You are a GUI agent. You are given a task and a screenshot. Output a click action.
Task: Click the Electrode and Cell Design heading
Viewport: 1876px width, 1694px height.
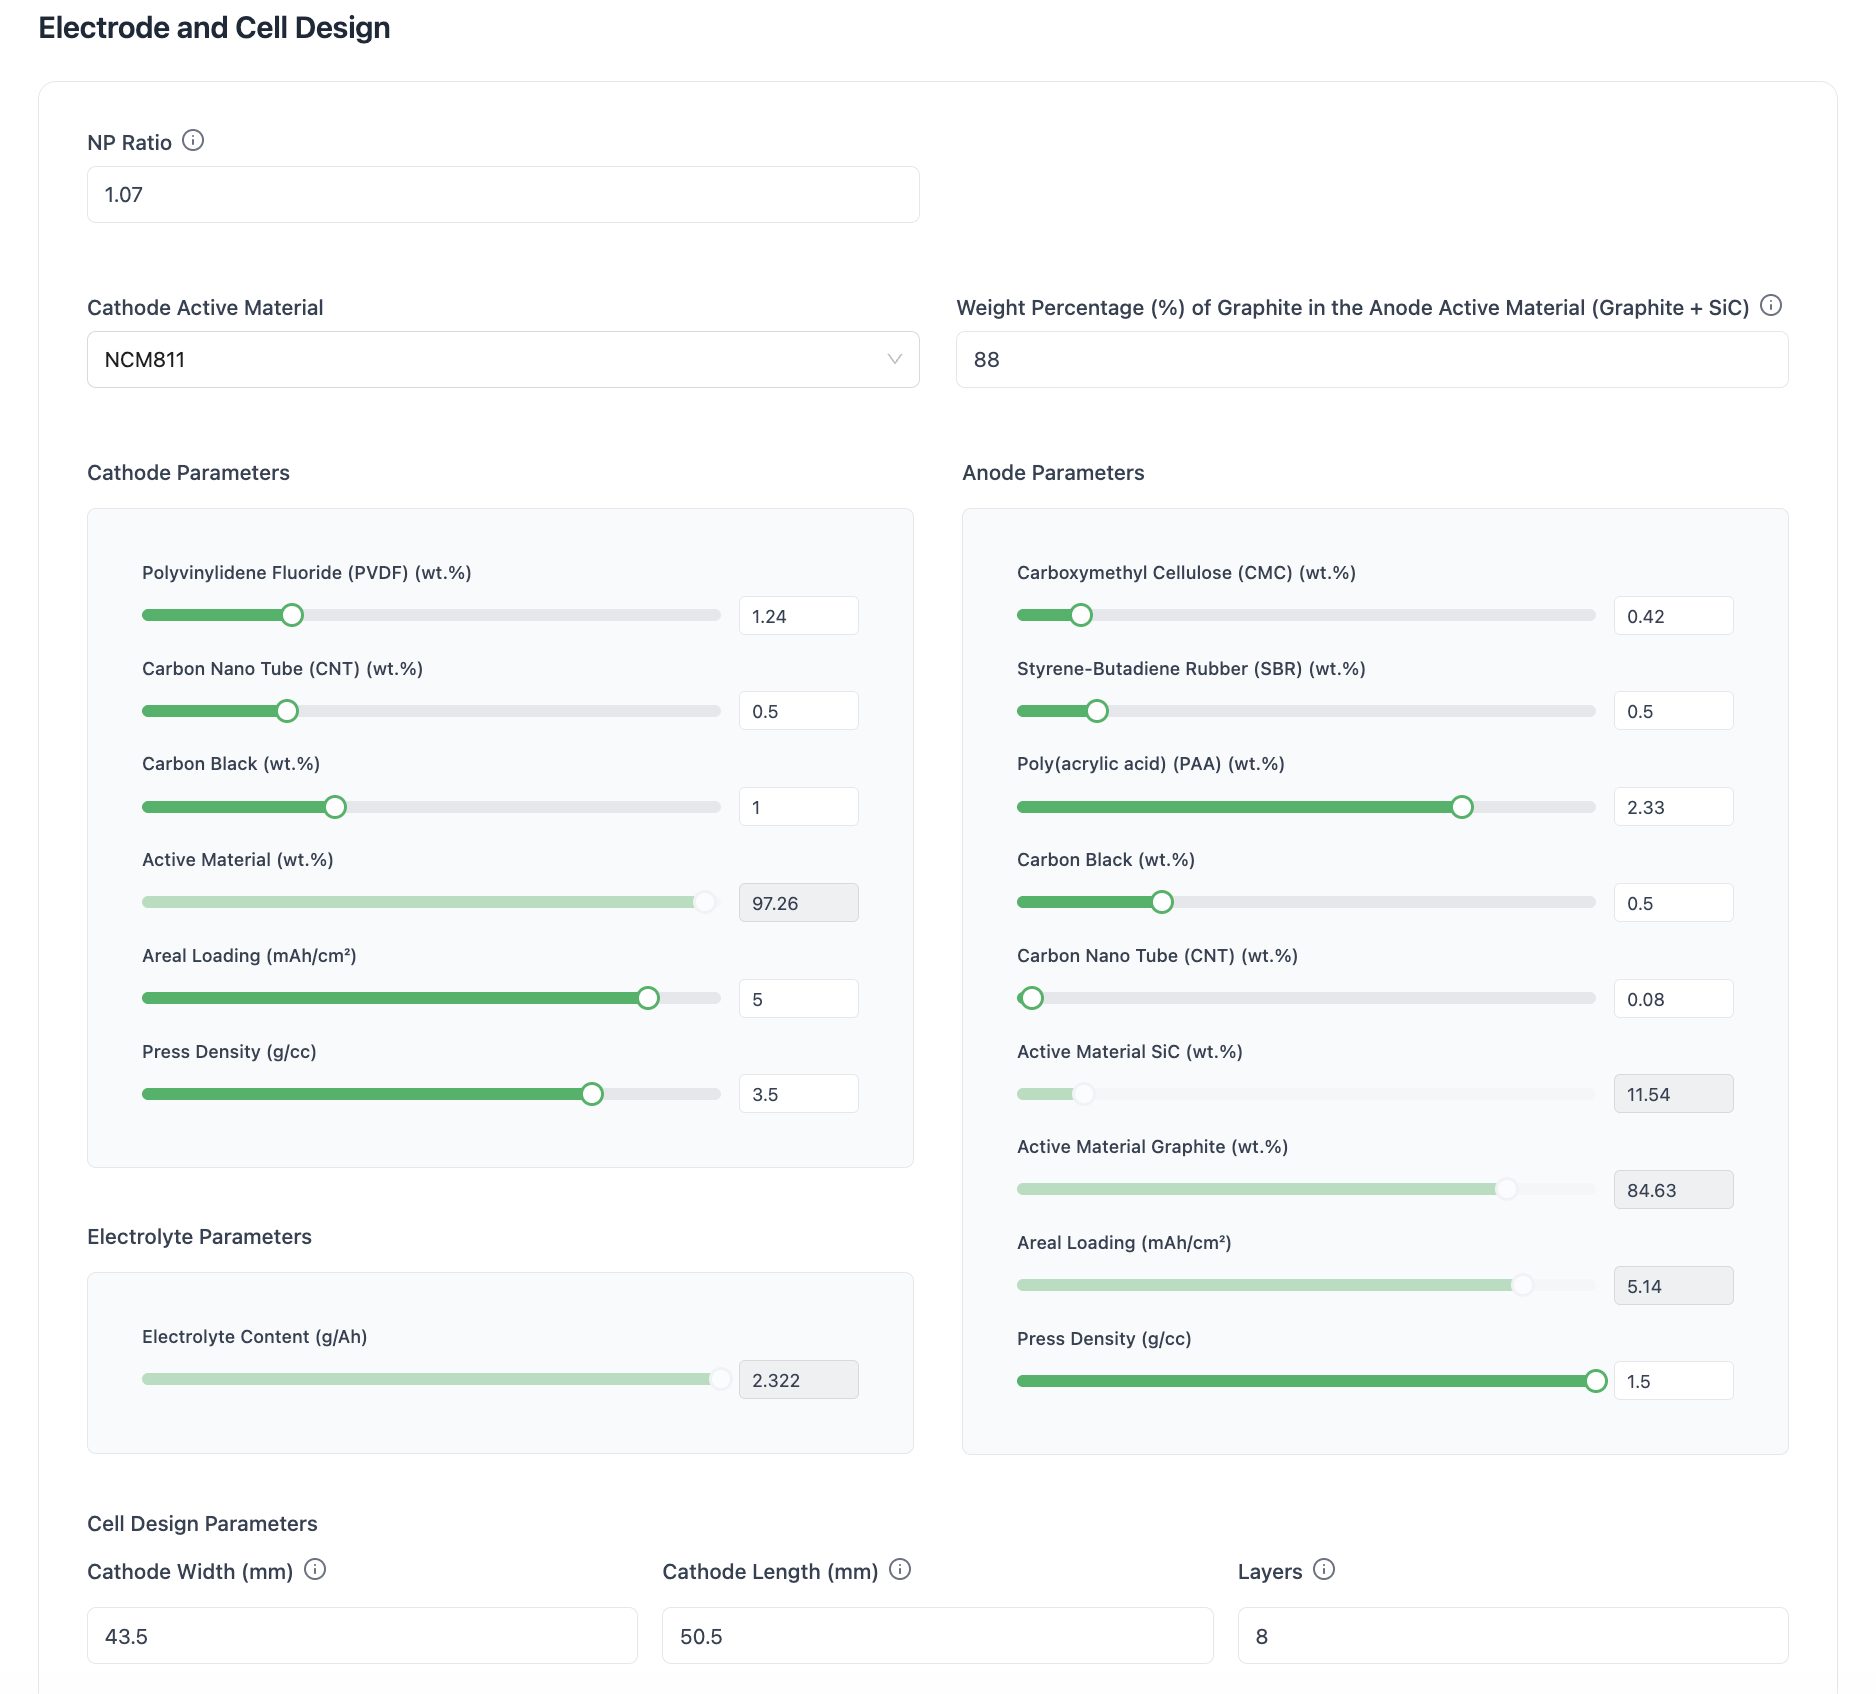[214, 28]
